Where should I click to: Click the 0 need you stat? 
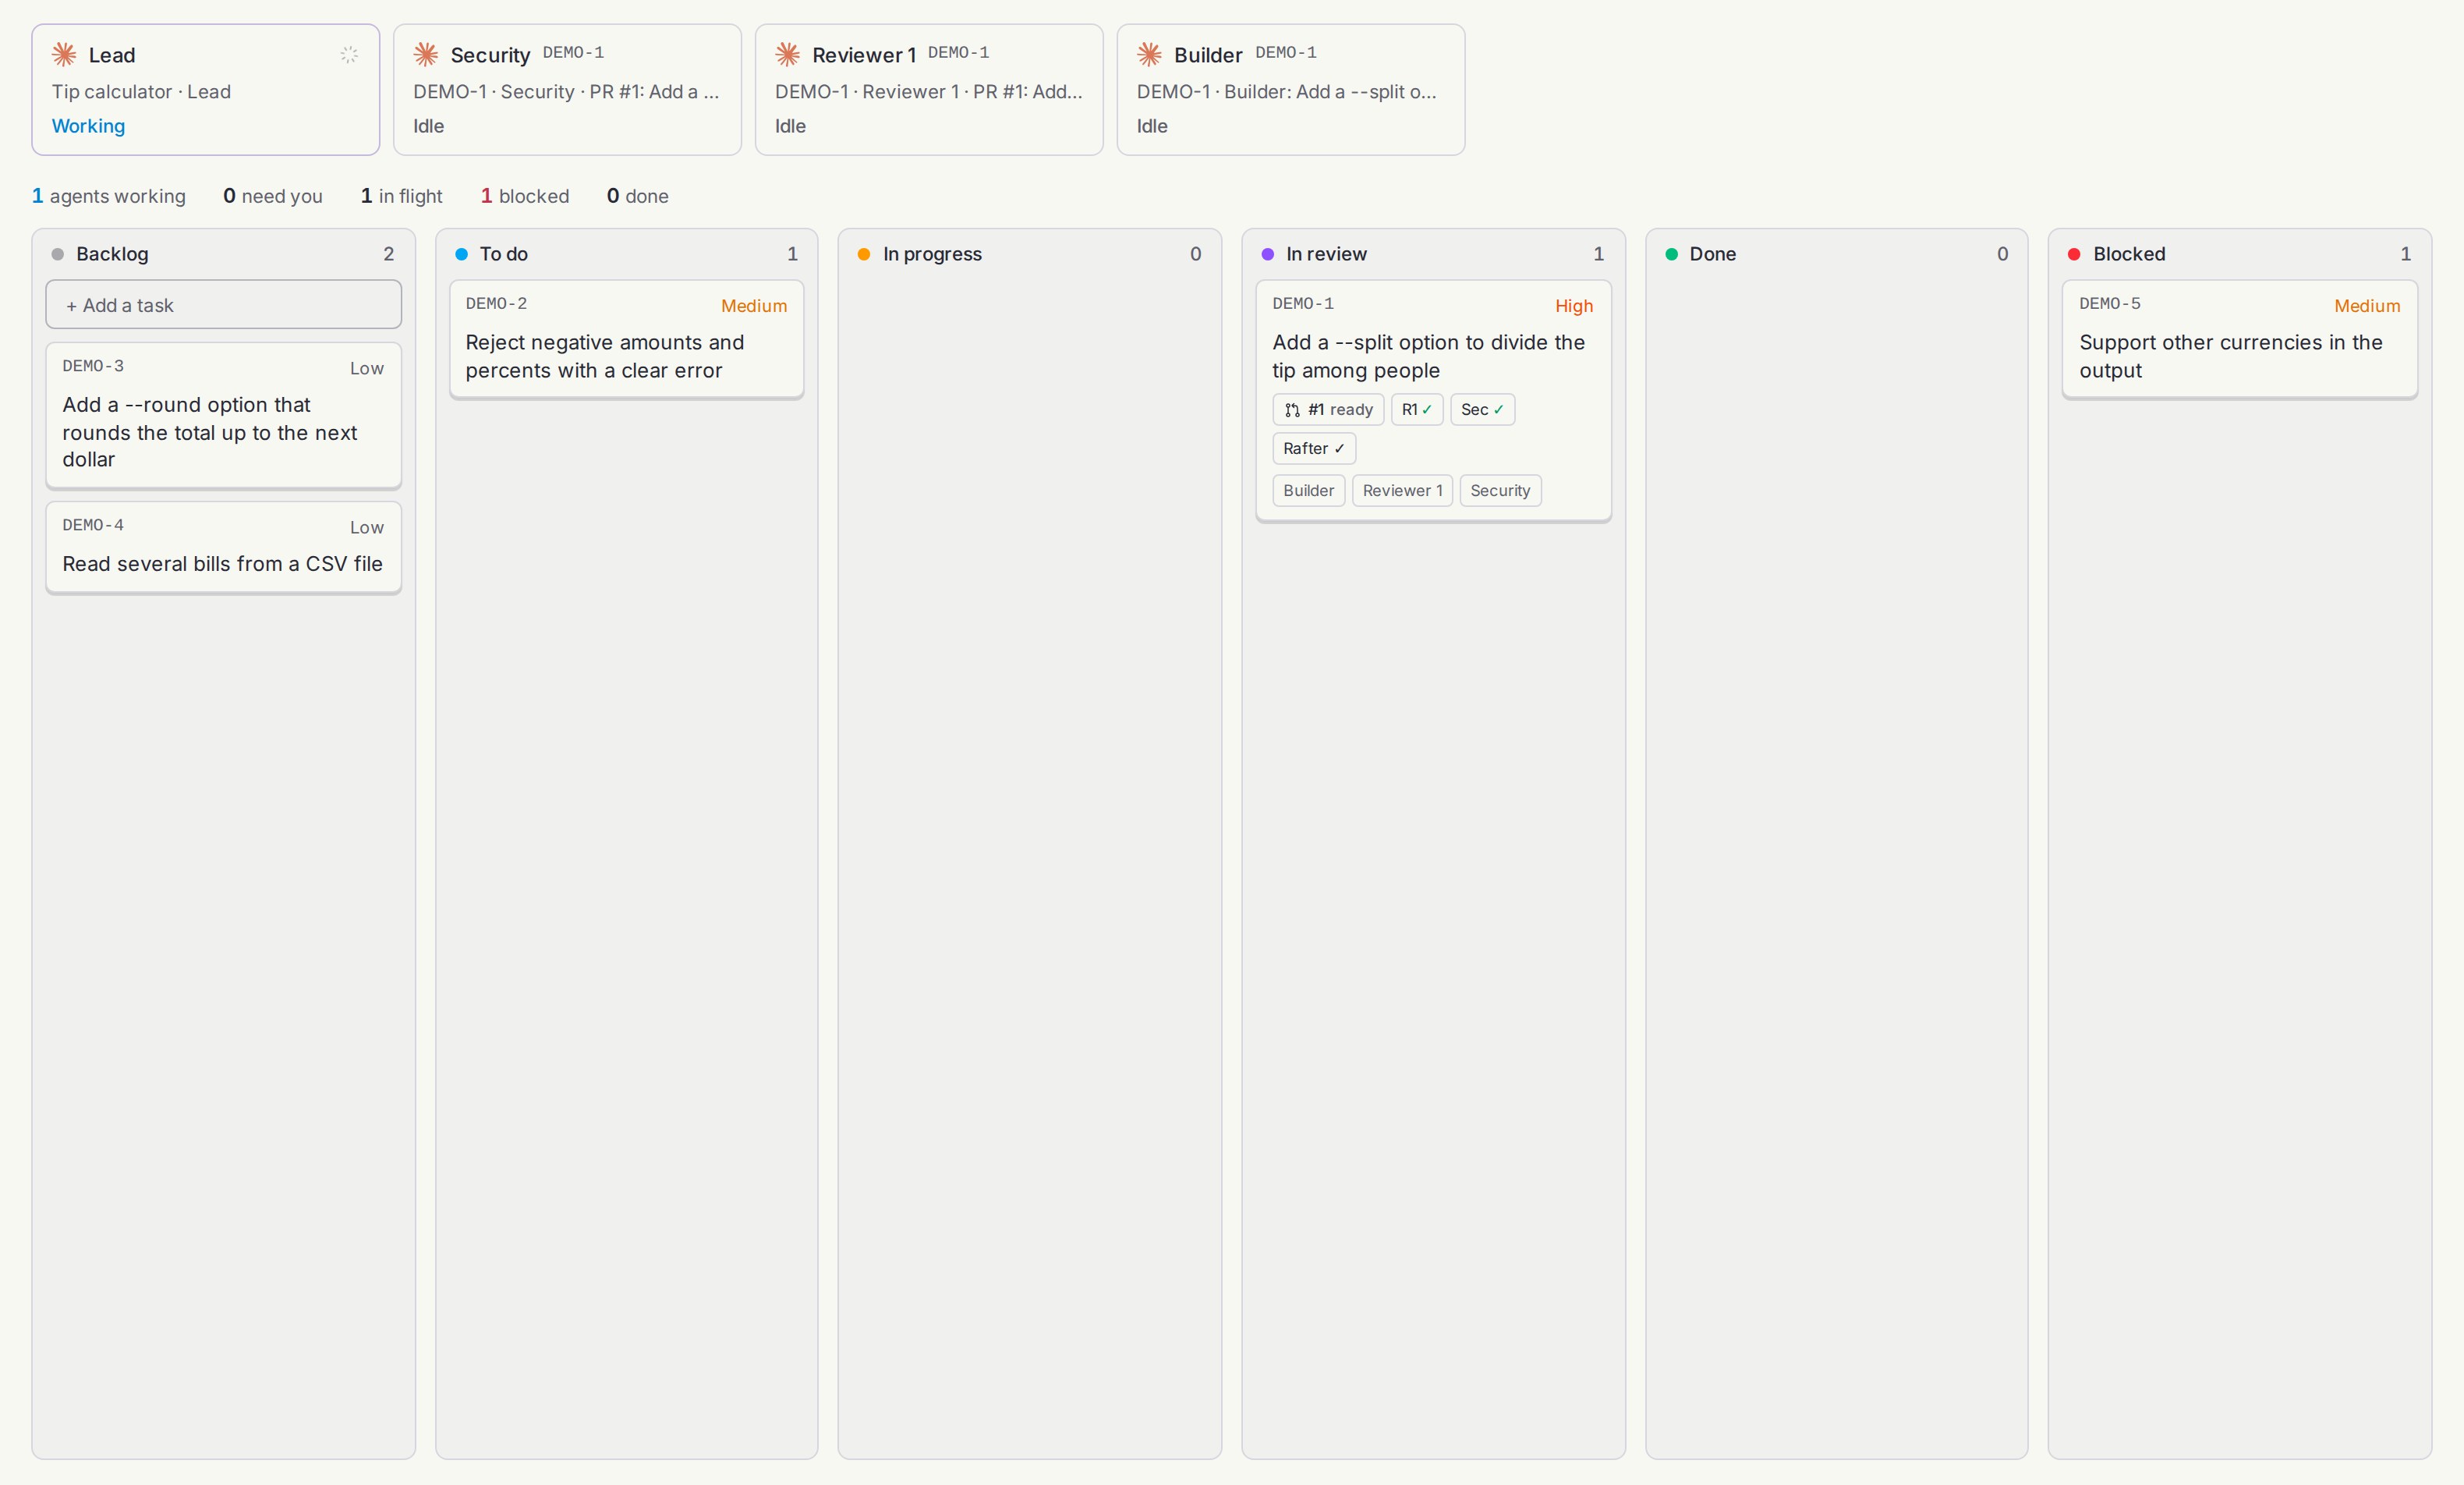click(273, 196)
